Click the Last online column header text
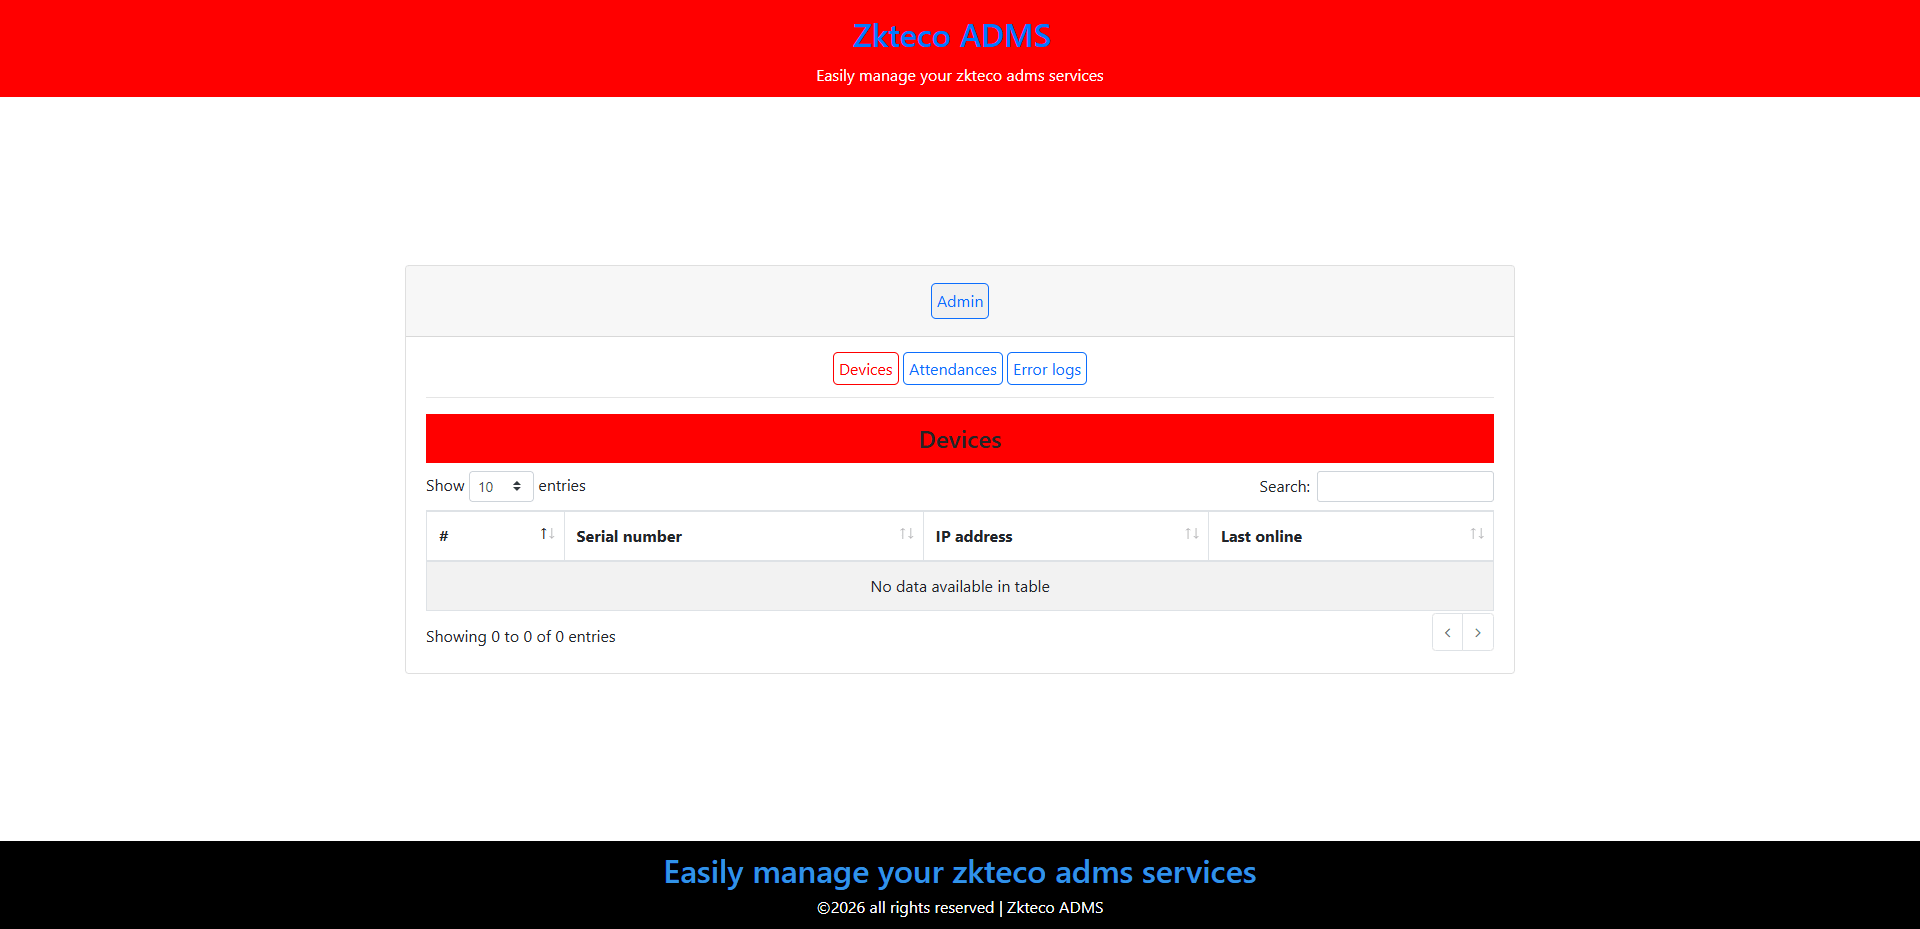Screen dimensions: 1920x929 [1261, 537]
